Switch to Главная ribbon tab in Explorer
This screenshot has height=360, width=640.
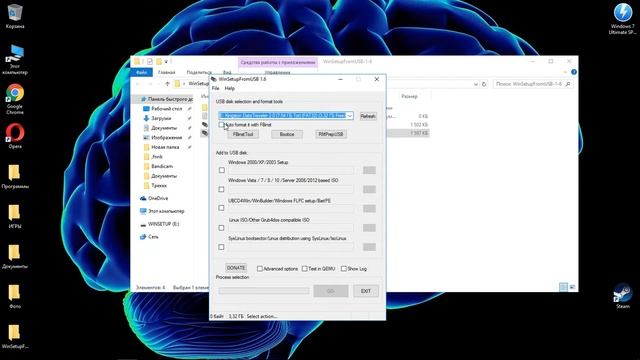[x=167, y=72]
